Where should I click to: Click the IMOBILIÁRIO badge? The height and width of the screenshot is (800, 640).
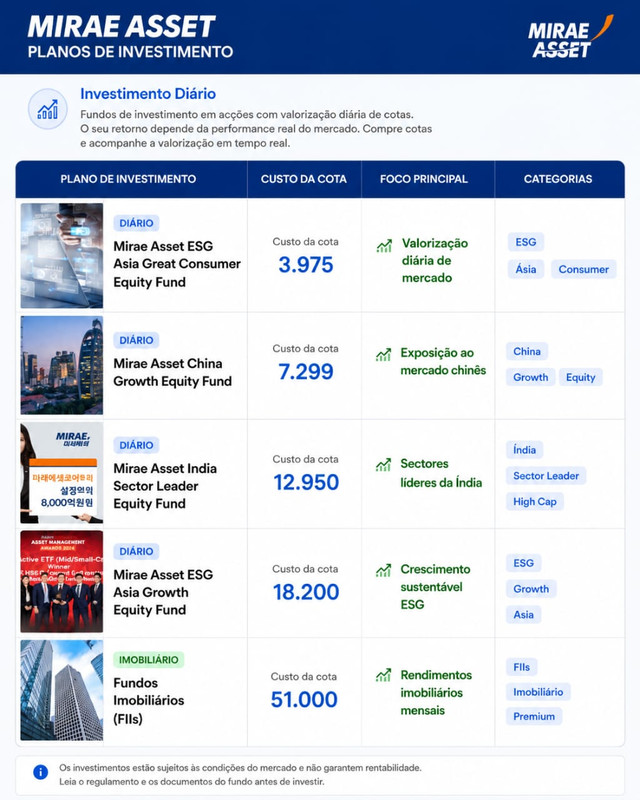pyautogui.click(x=149, y=660)
